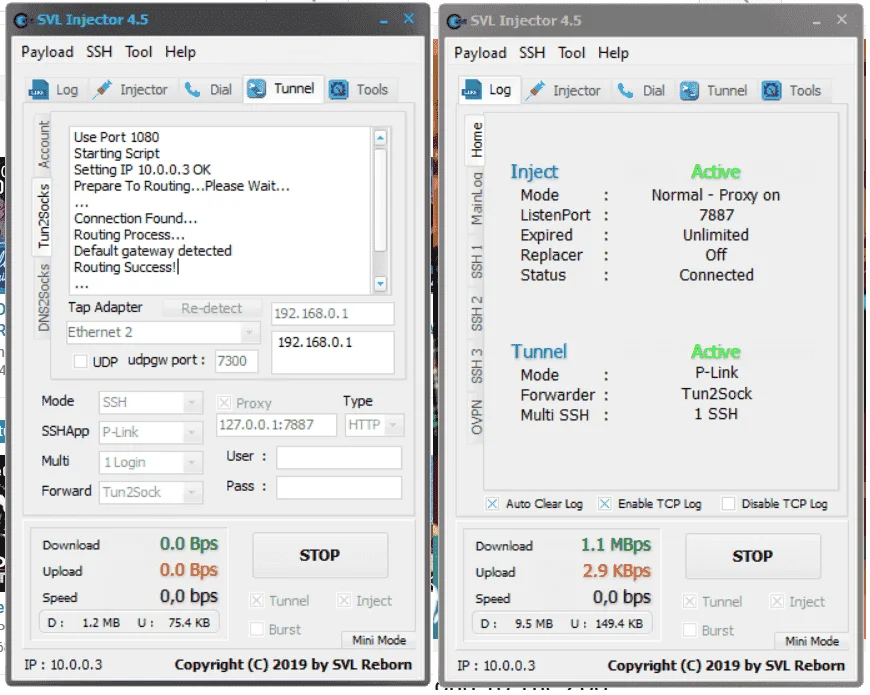The image size is (870, 695).
Task: Click the udpgw port field
Action: [236, 361]
